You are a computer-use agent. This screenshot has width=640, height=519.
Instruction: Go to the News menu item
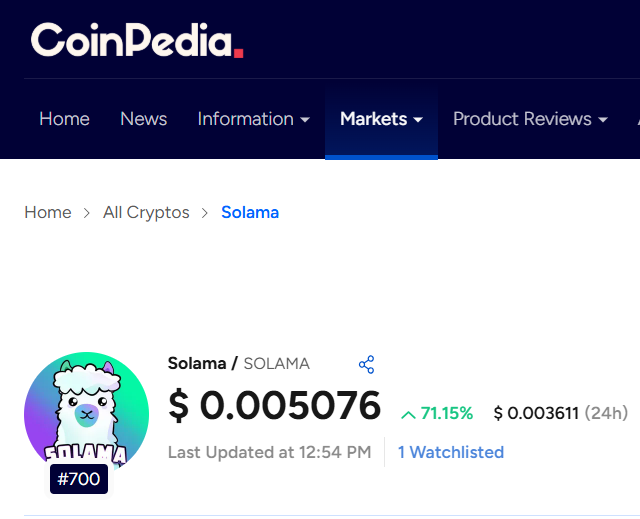pyautogui.click(x=143, y=119)
